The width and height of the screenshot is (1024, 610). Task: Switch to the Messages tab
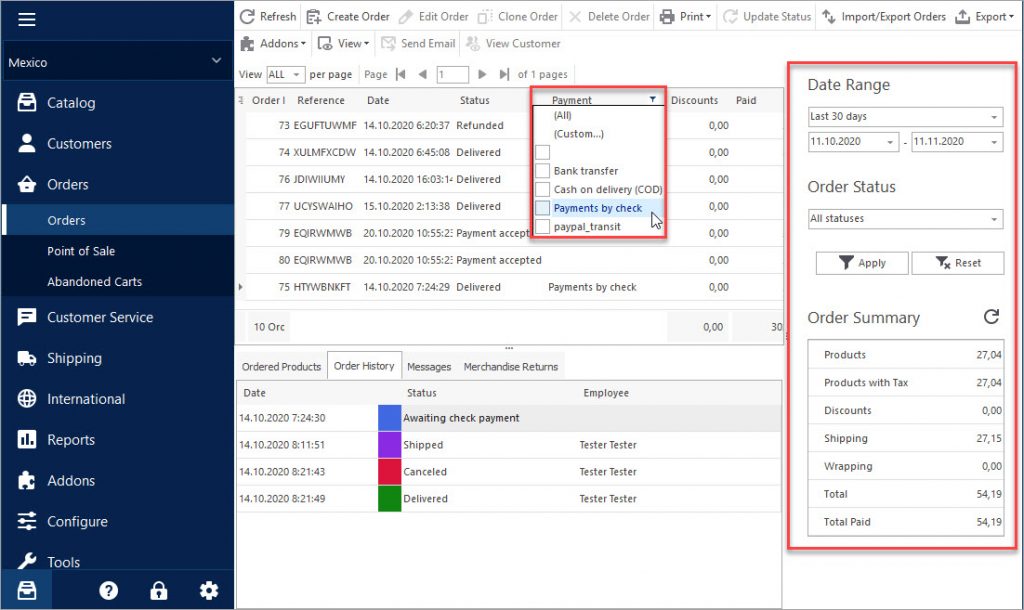(428, 365)
